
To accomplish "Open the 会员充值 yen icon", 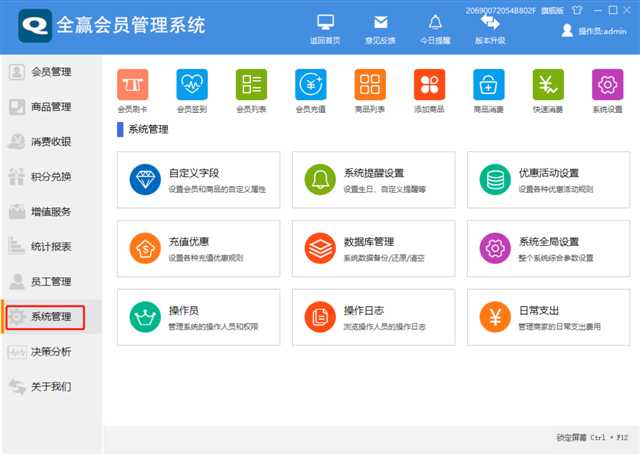I will coord(311,85).
